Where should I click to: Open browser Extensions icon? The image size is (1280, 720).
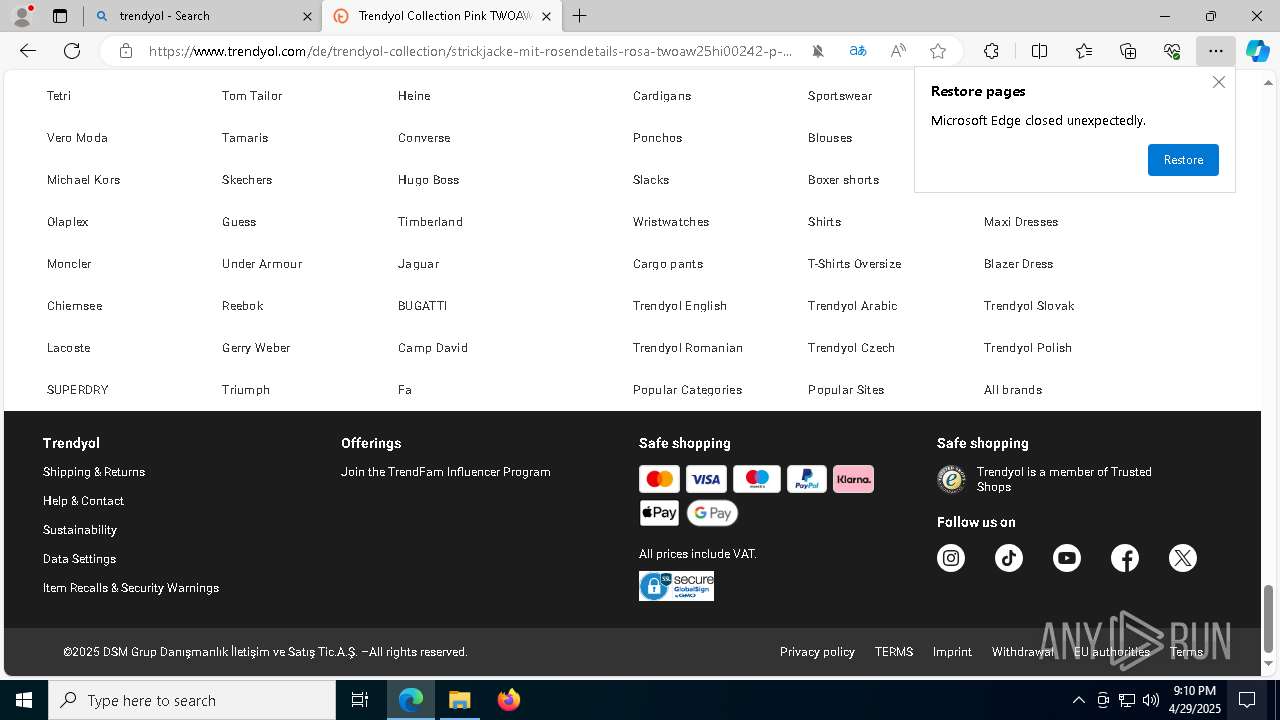(x=991, y=51)
